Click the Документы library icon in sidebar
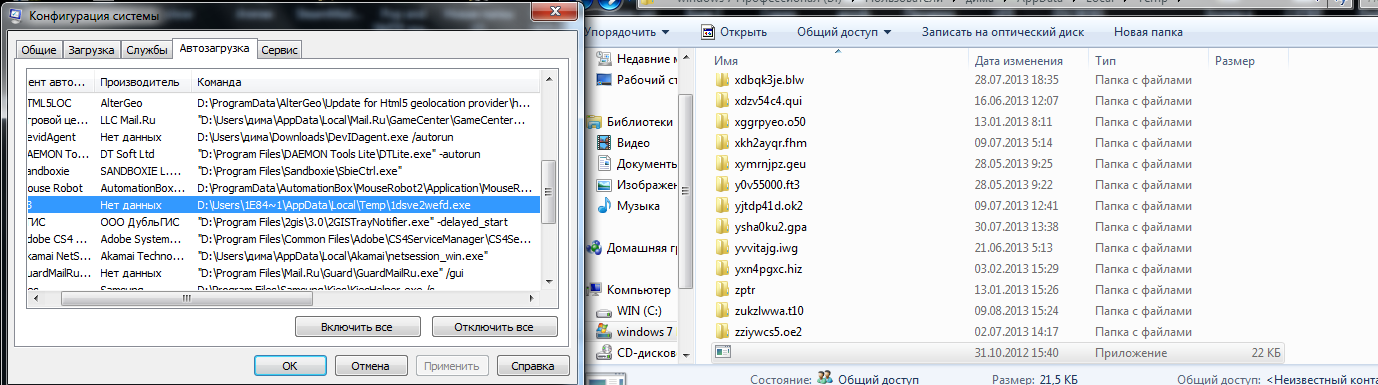 point(604,164)
